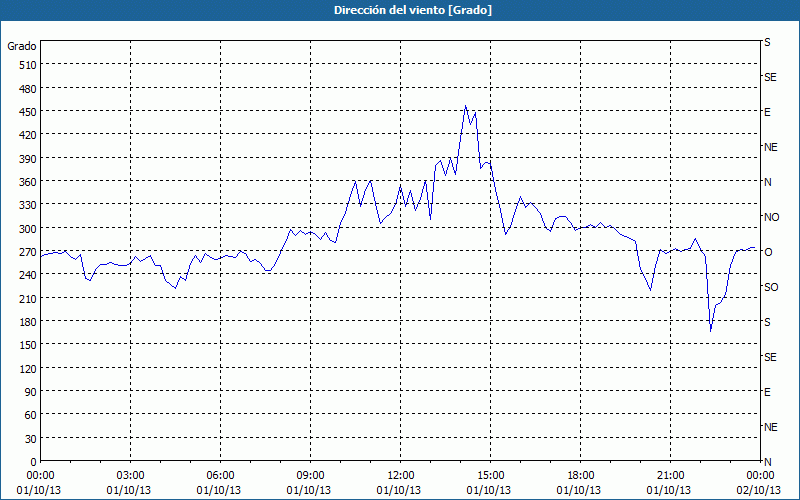Screen dimensions: 800x500
Task: Click the 00:00 label above date 01/10/13
Action: (x=40, y=476)
